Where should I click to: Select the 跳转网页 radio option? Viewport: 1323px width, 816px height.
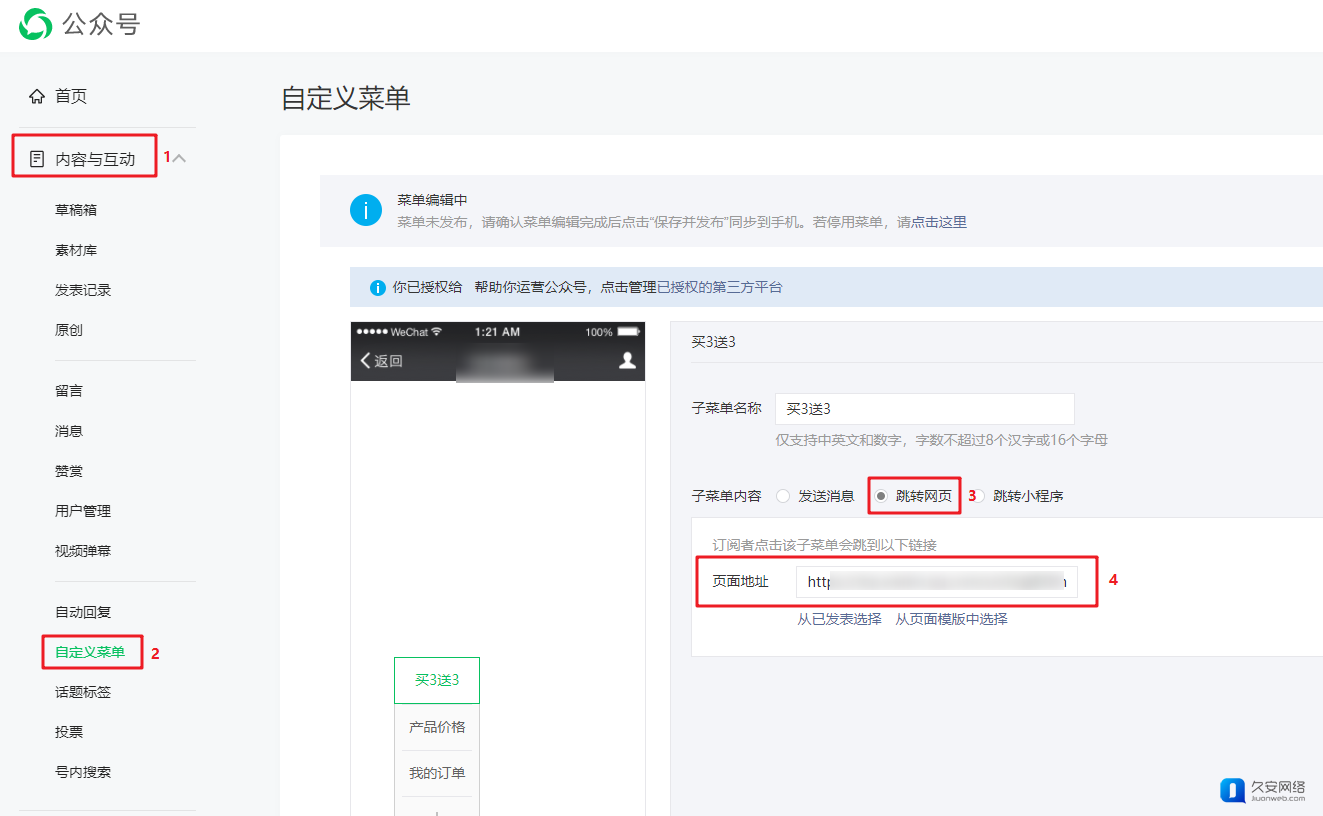click(x=881, y=496)
